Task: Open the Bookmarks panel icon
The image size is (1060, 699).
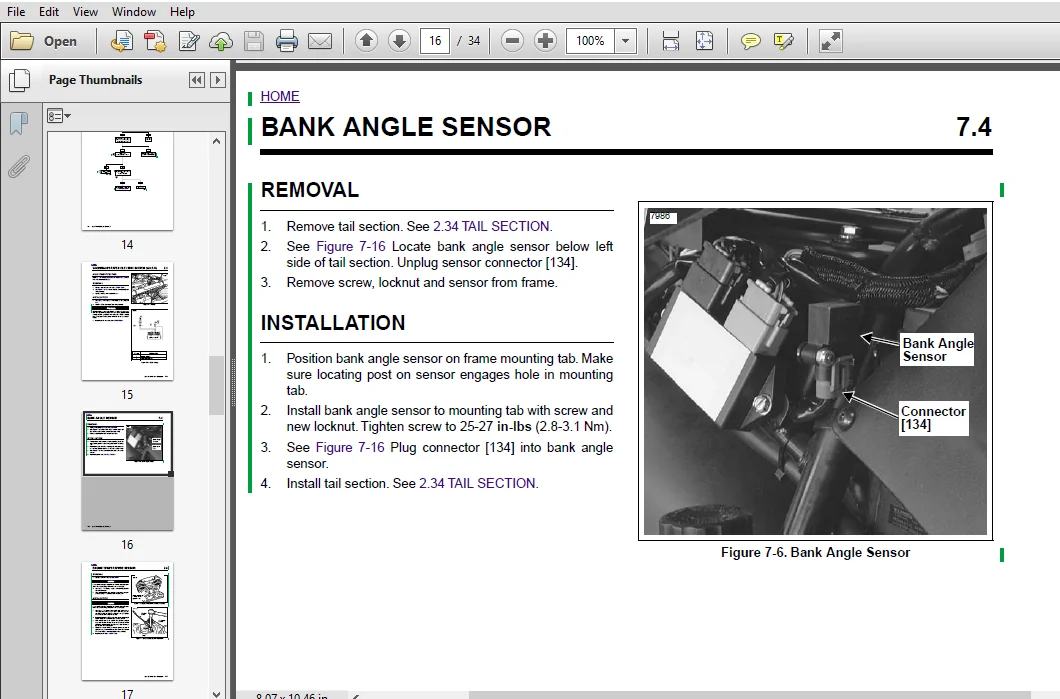Action: tap(19, 124)
